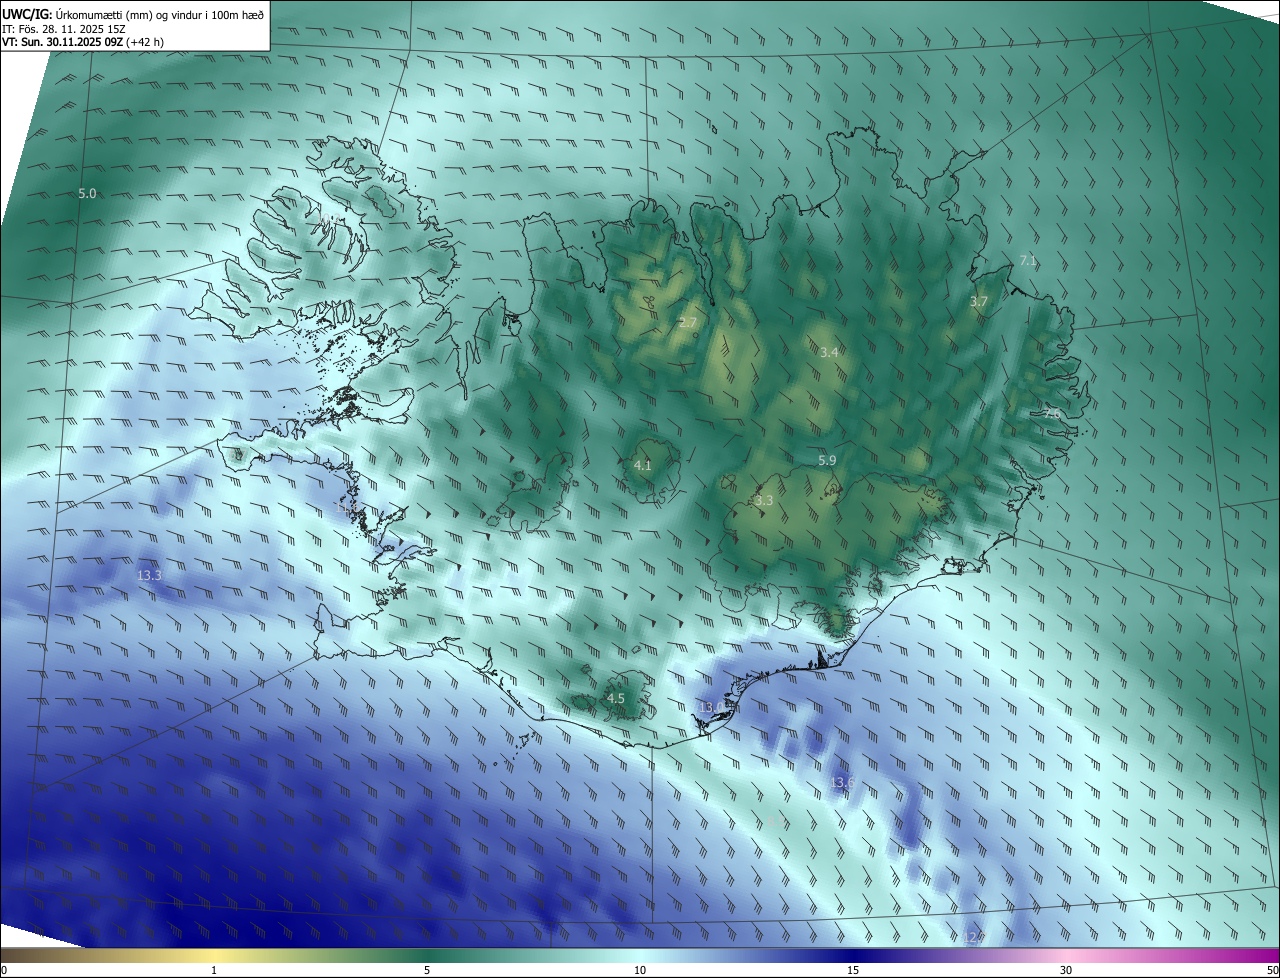Click the 15 tick on the color scale
The width and height of the screenshot is (1280, 978).
coord(853,971)
